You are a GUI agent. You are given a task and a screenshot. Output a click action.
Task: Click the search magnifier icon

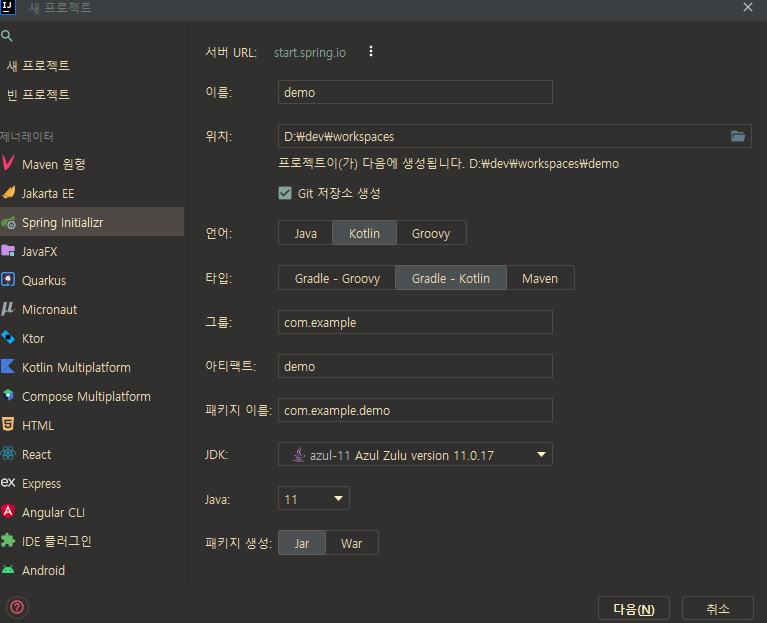7,36
